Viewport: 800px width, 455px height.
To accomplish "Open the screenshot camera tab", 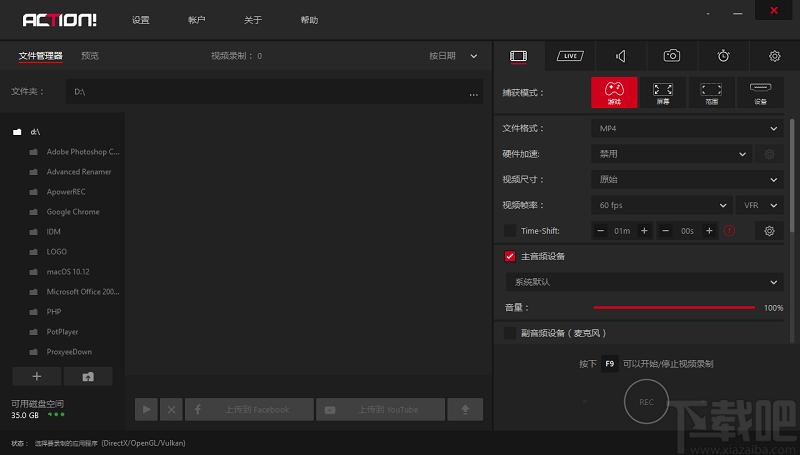I will click(671, 56).
